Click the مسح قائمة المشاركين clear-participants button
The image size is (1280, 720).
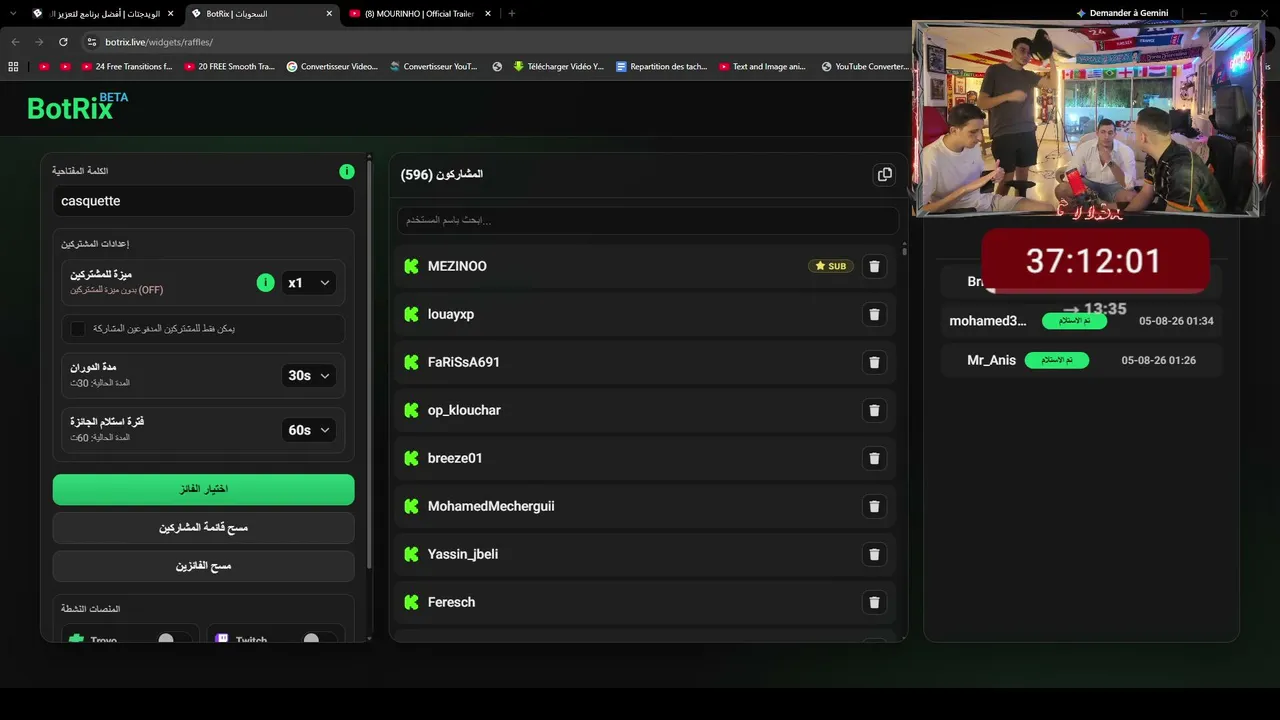pyautogui.click(x=204, y=527)
